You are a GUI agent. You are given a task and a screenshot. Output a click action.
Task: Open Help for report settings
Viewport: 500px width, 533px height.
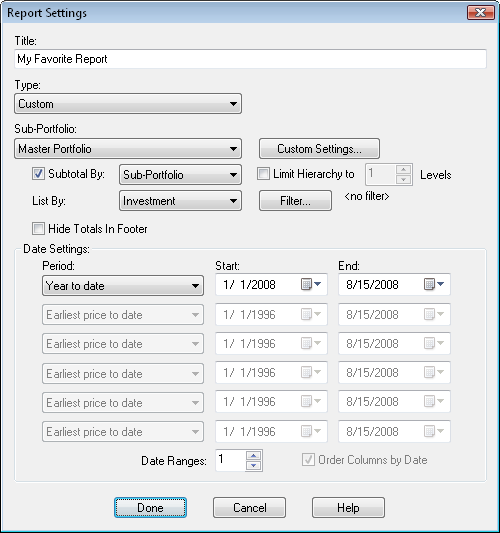(348, 508)
